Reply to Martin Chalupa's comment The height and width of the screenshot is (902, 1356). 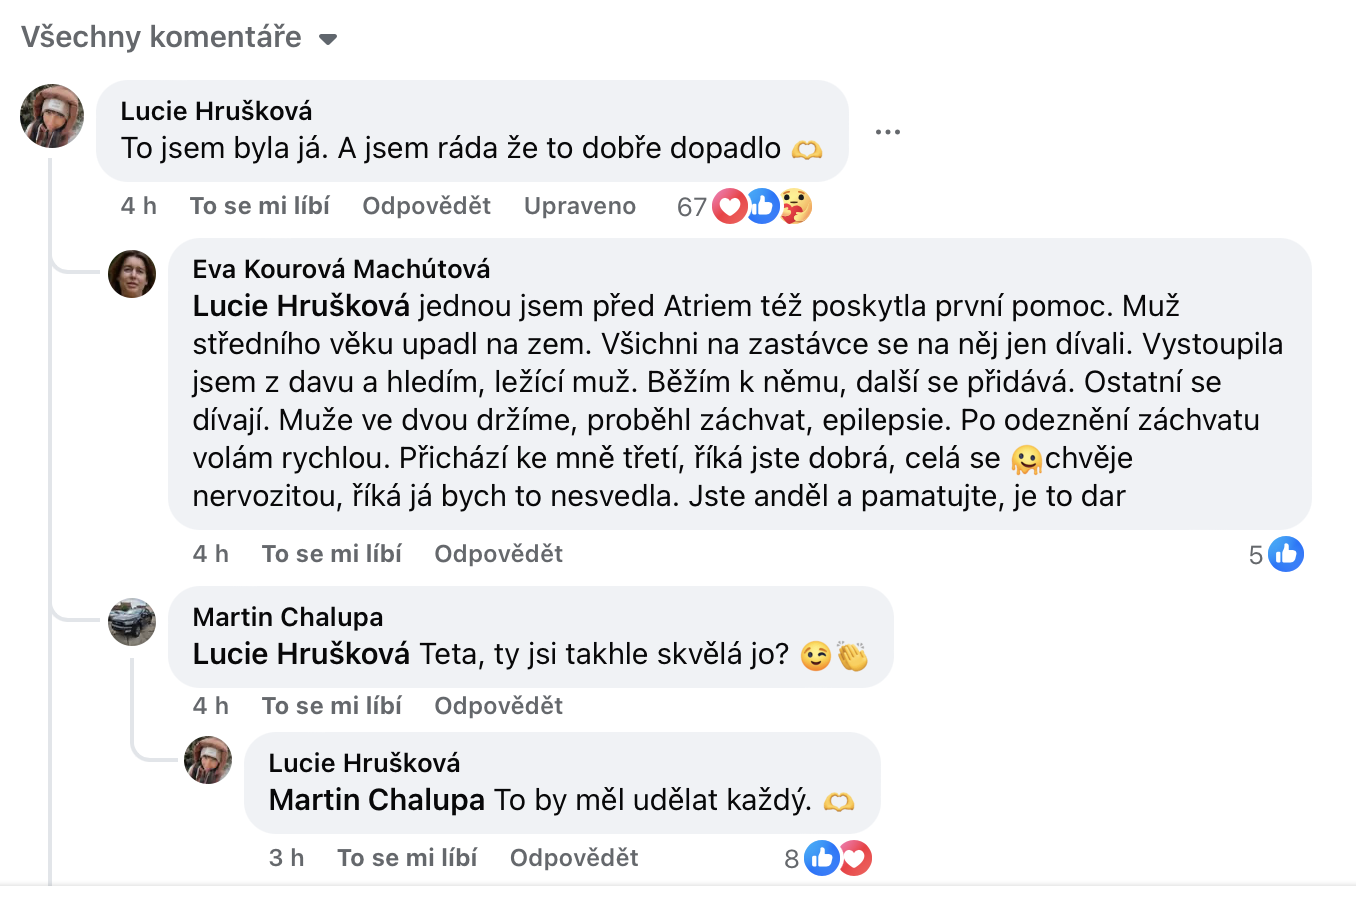(498, 706)
